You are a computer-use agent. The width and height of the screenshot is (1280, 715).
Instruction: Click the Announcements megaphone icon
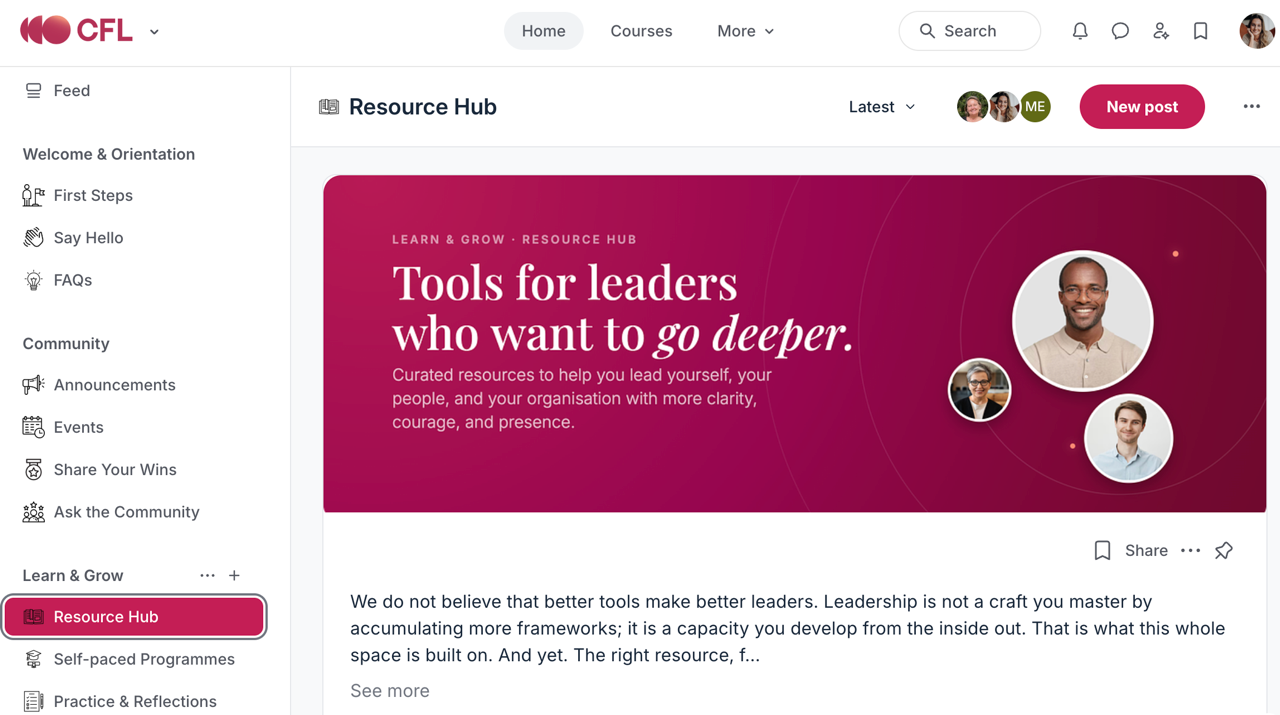33,385
